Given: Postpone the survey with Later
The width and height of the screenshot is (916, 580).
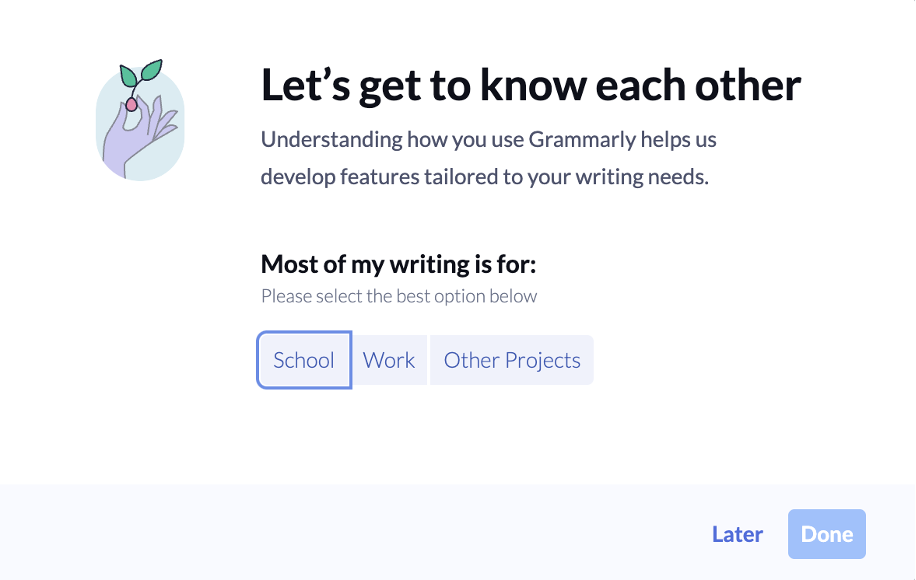Looking at the screenshot, I should (x=737, y=534).
